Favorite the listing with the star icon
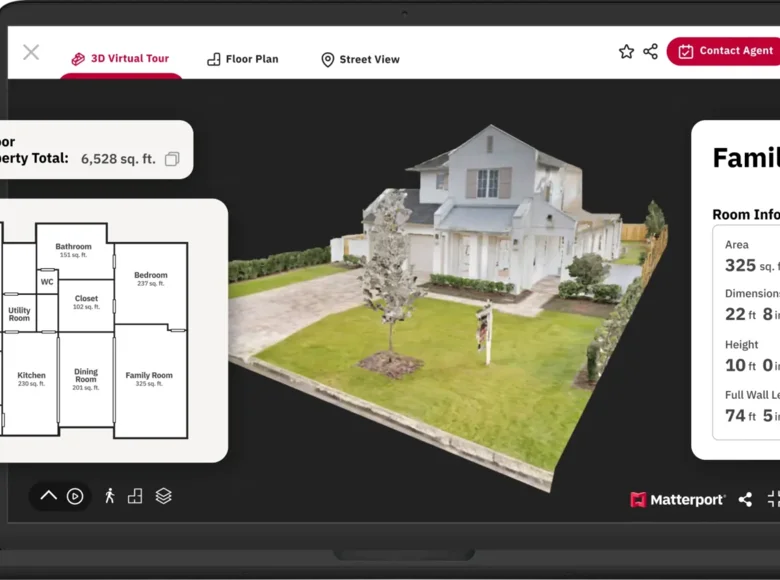 (x=626, y=51)
